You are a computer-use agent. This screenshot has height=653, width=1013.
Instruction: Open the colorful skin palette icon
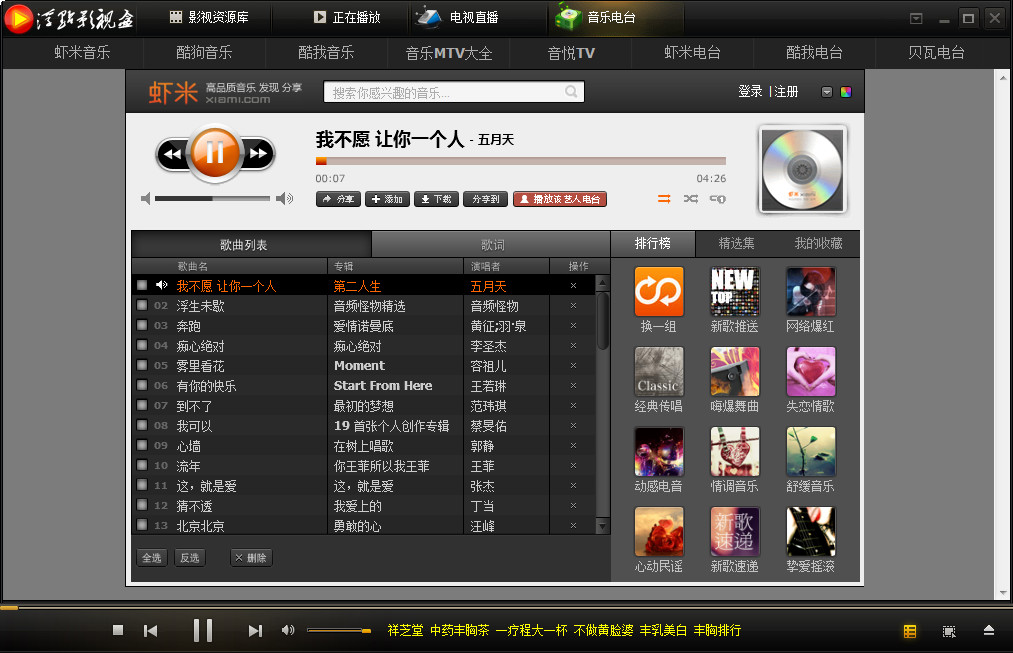[846, 92]
